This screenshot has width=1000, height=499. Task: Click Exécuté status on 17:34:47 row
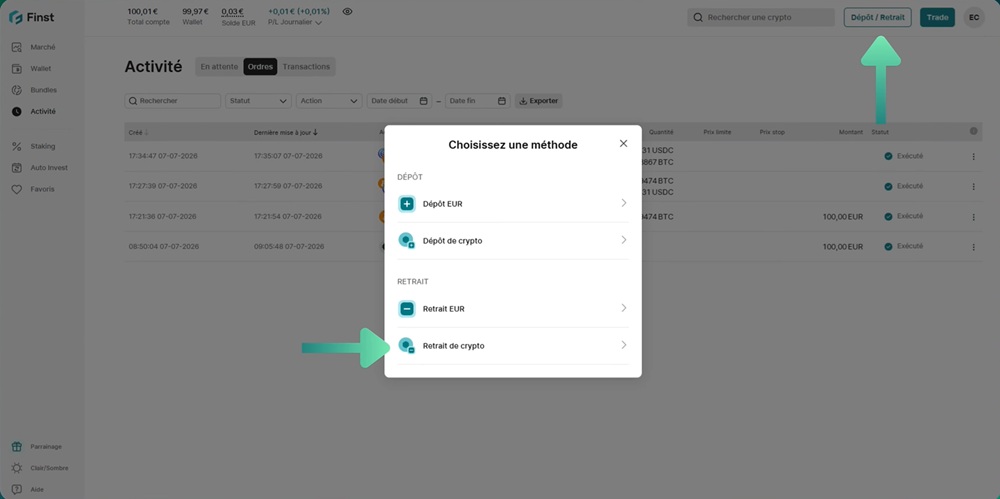[903, 156]
